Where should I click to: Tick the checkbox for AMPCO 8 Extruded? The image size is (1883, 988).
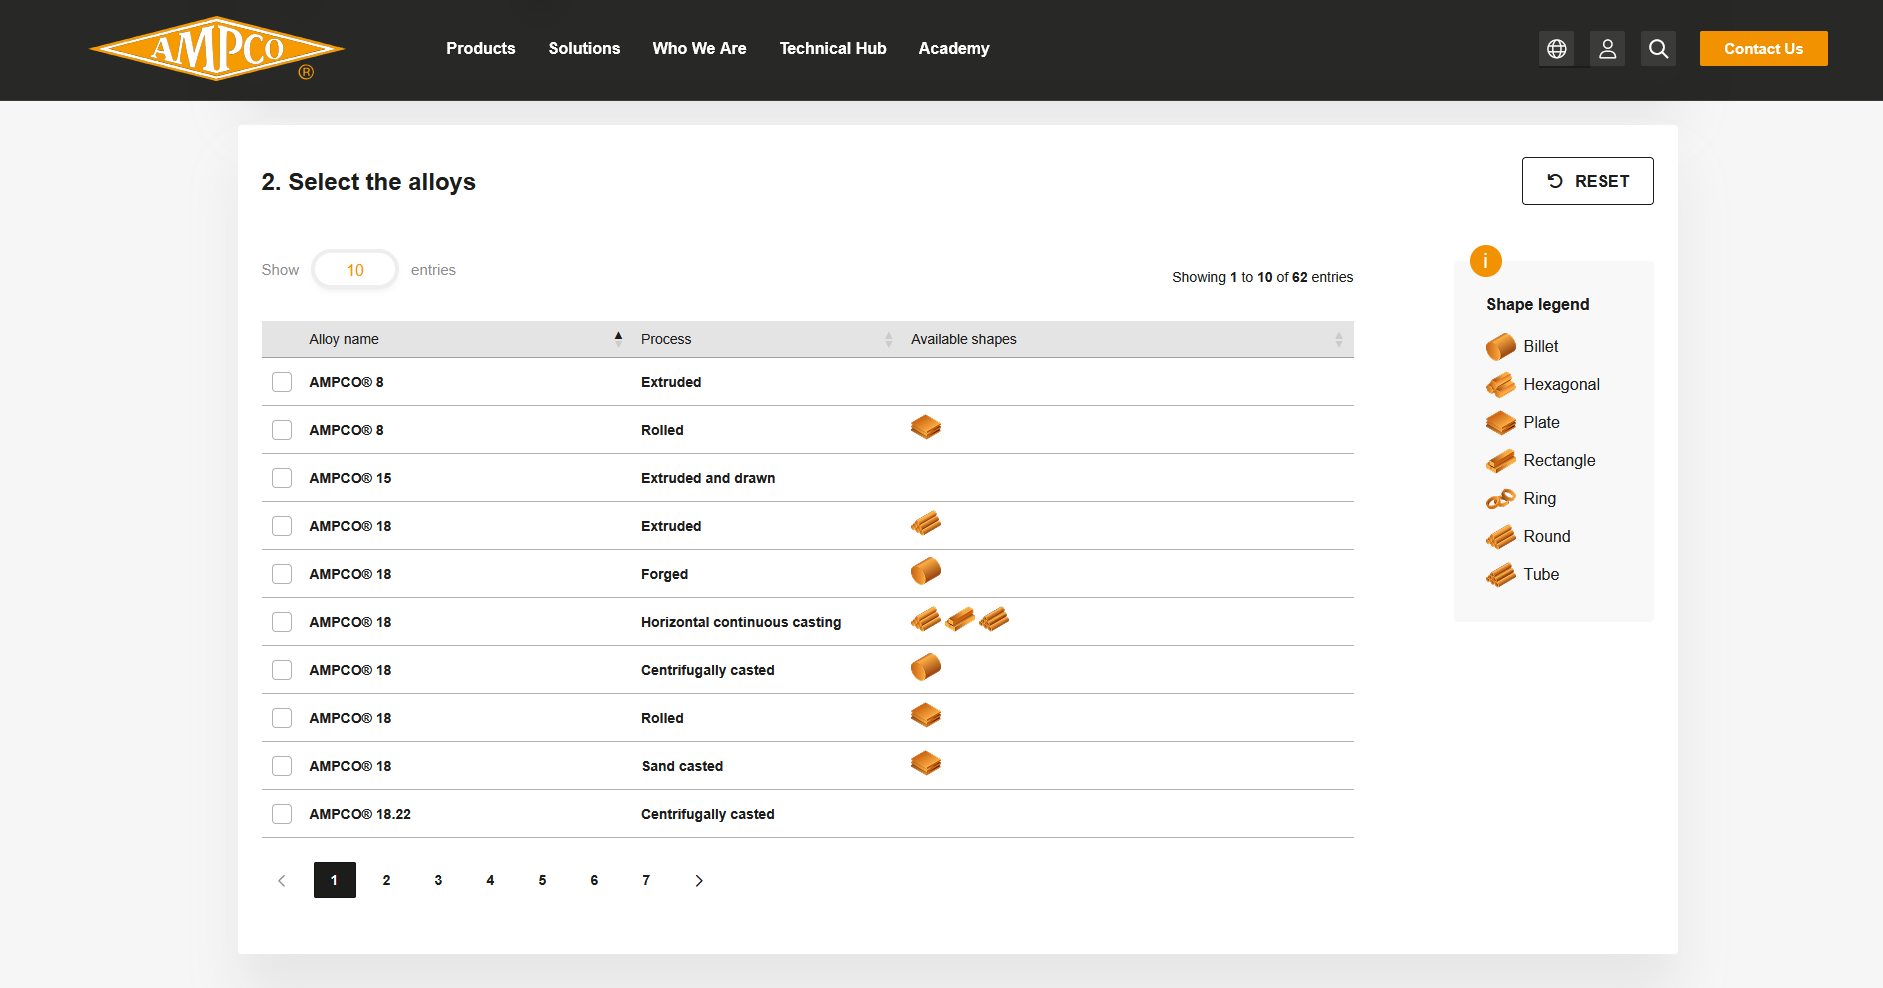tap(282, 382)
